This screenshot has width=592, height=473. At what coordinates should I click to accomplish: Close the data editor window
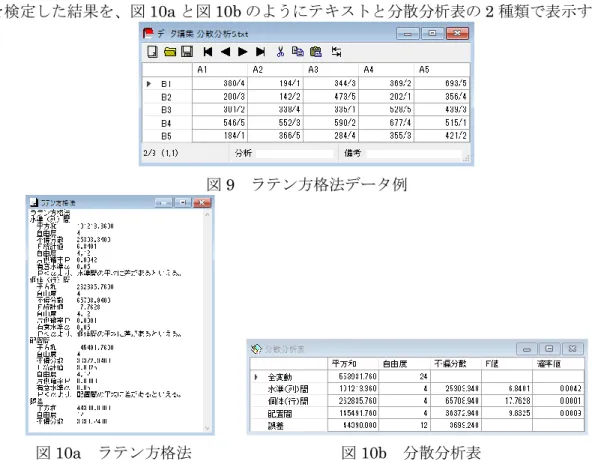tap(457, 34)
